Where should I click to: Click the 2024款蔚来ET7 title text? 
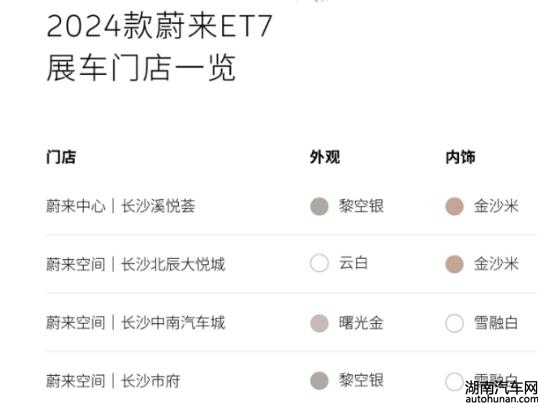coord(160,25)
